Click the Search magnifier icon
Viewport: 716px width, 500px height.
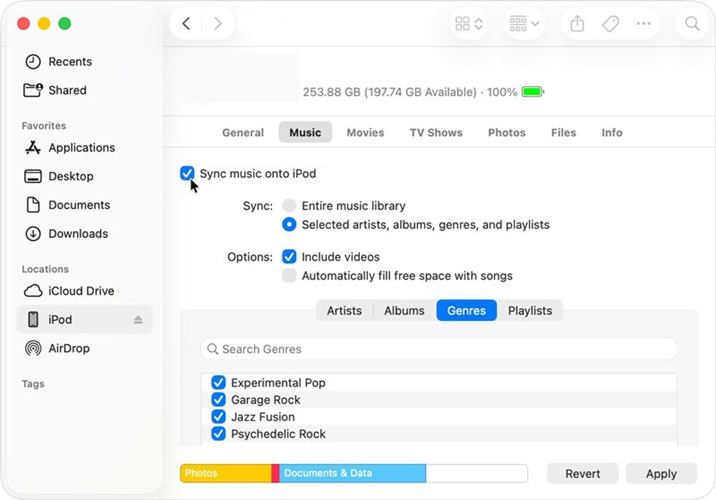(692, 23)
